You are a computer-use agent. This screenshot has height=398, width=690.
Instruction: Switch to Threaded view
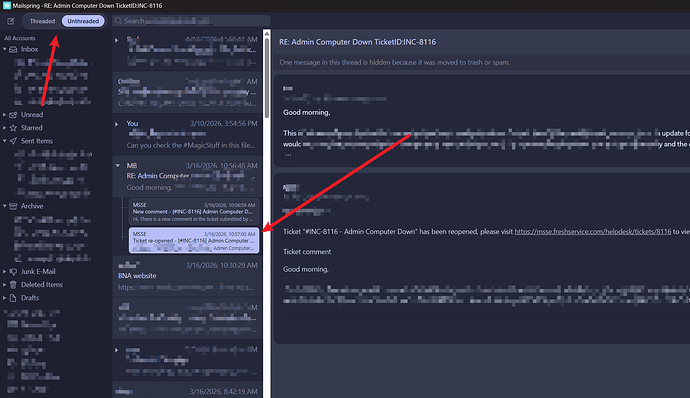click(42, 21)
